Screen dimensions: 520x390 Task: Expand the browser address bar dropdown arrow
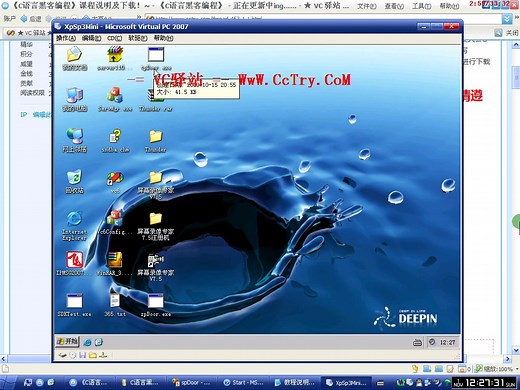pos(507,18)
